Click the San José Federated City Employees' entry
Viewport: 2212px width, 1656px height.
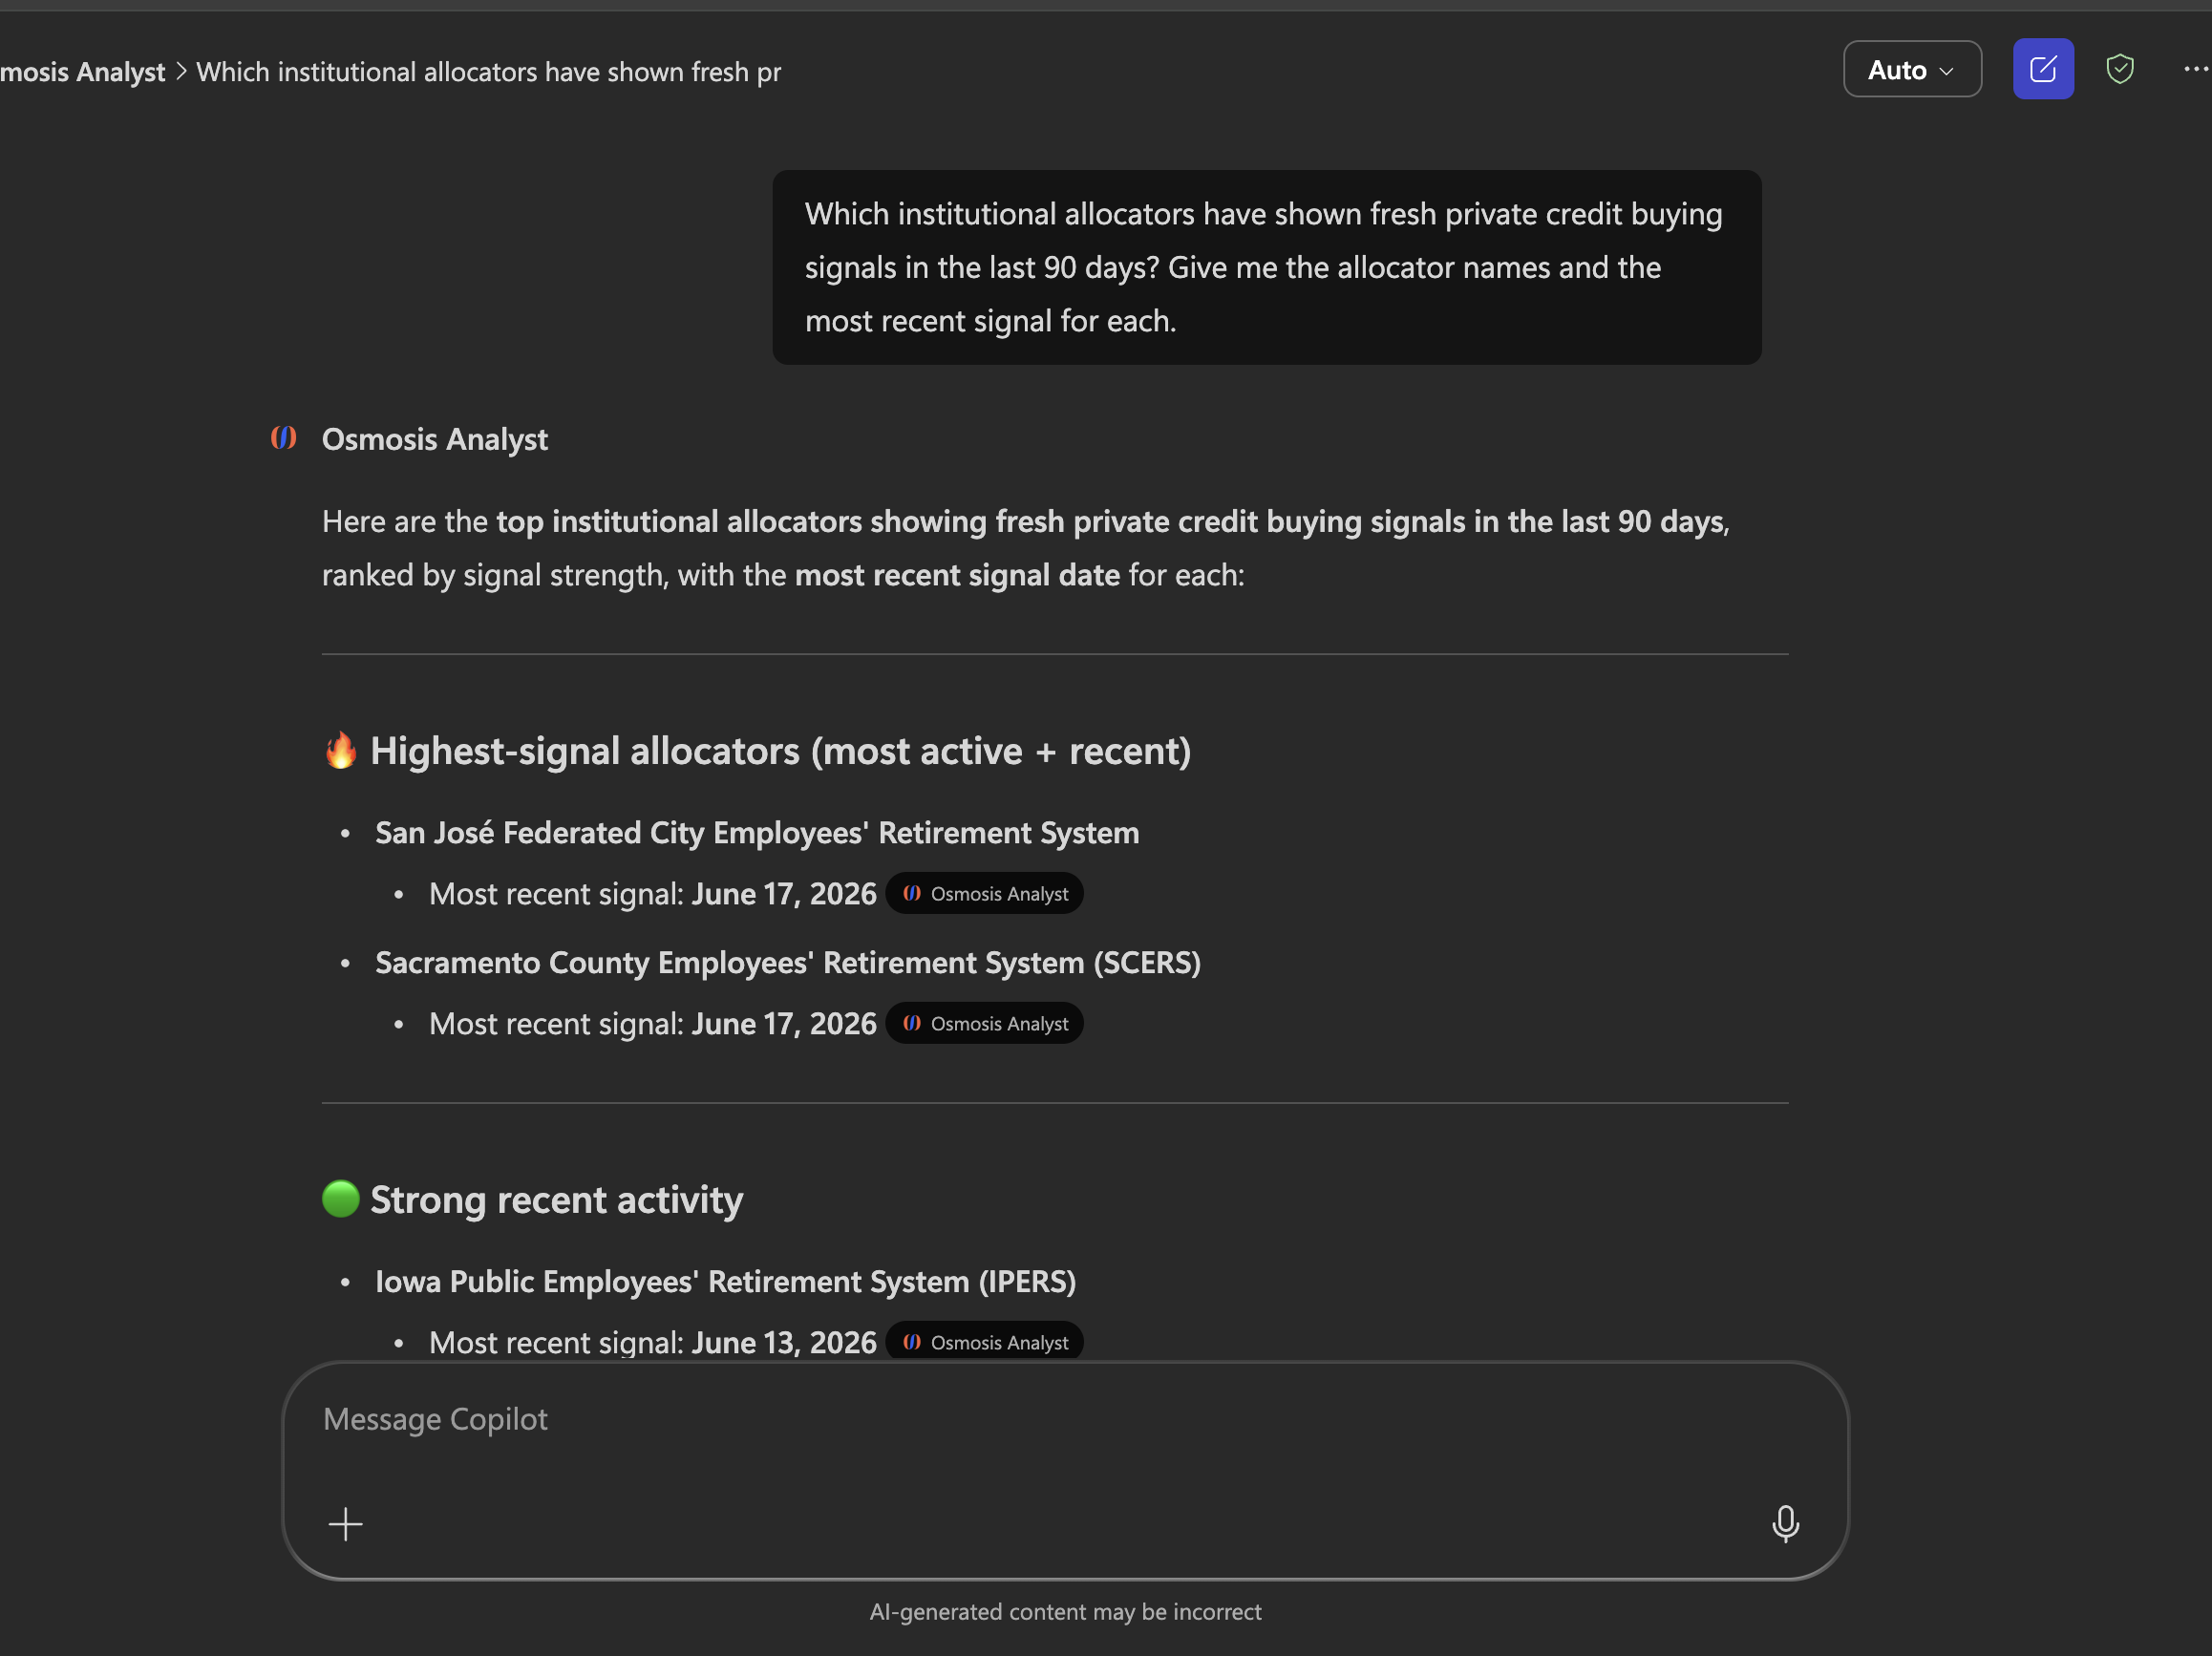[757, 833]
